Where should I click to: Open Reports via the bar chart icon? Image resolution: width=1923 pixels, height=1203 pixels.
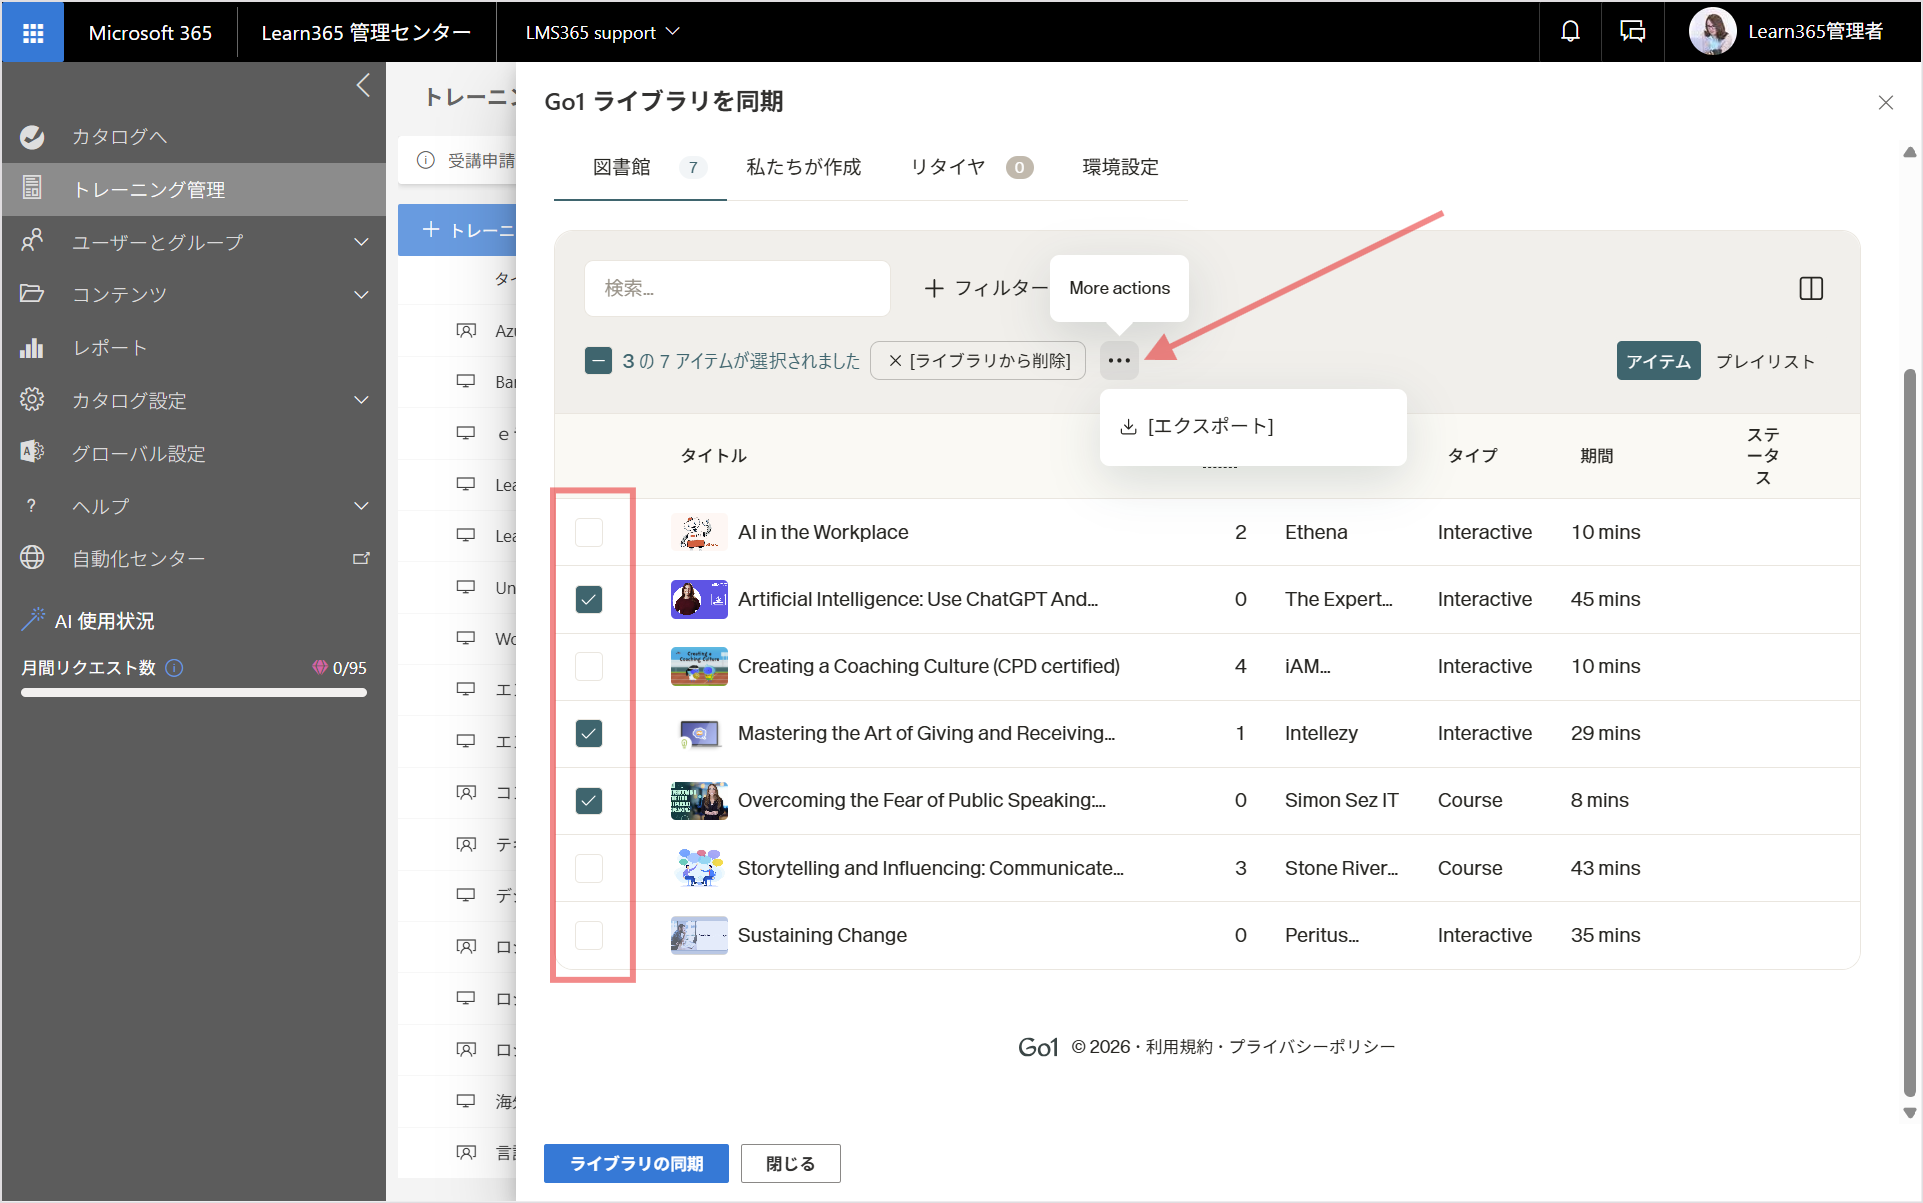pos(32,347)
